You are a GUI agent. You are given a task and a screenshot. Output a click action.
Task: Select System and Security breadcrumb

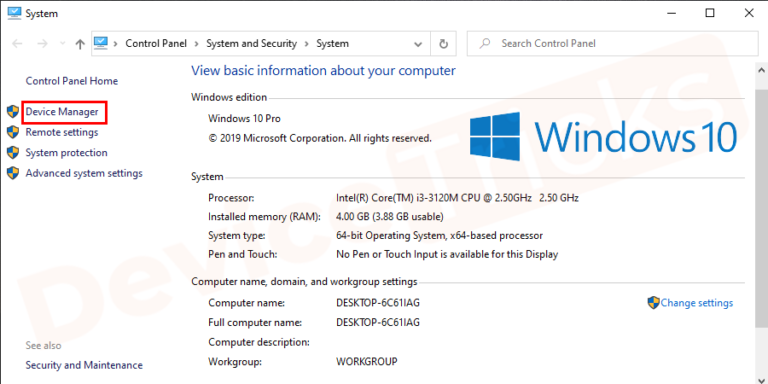click(251, 44)
